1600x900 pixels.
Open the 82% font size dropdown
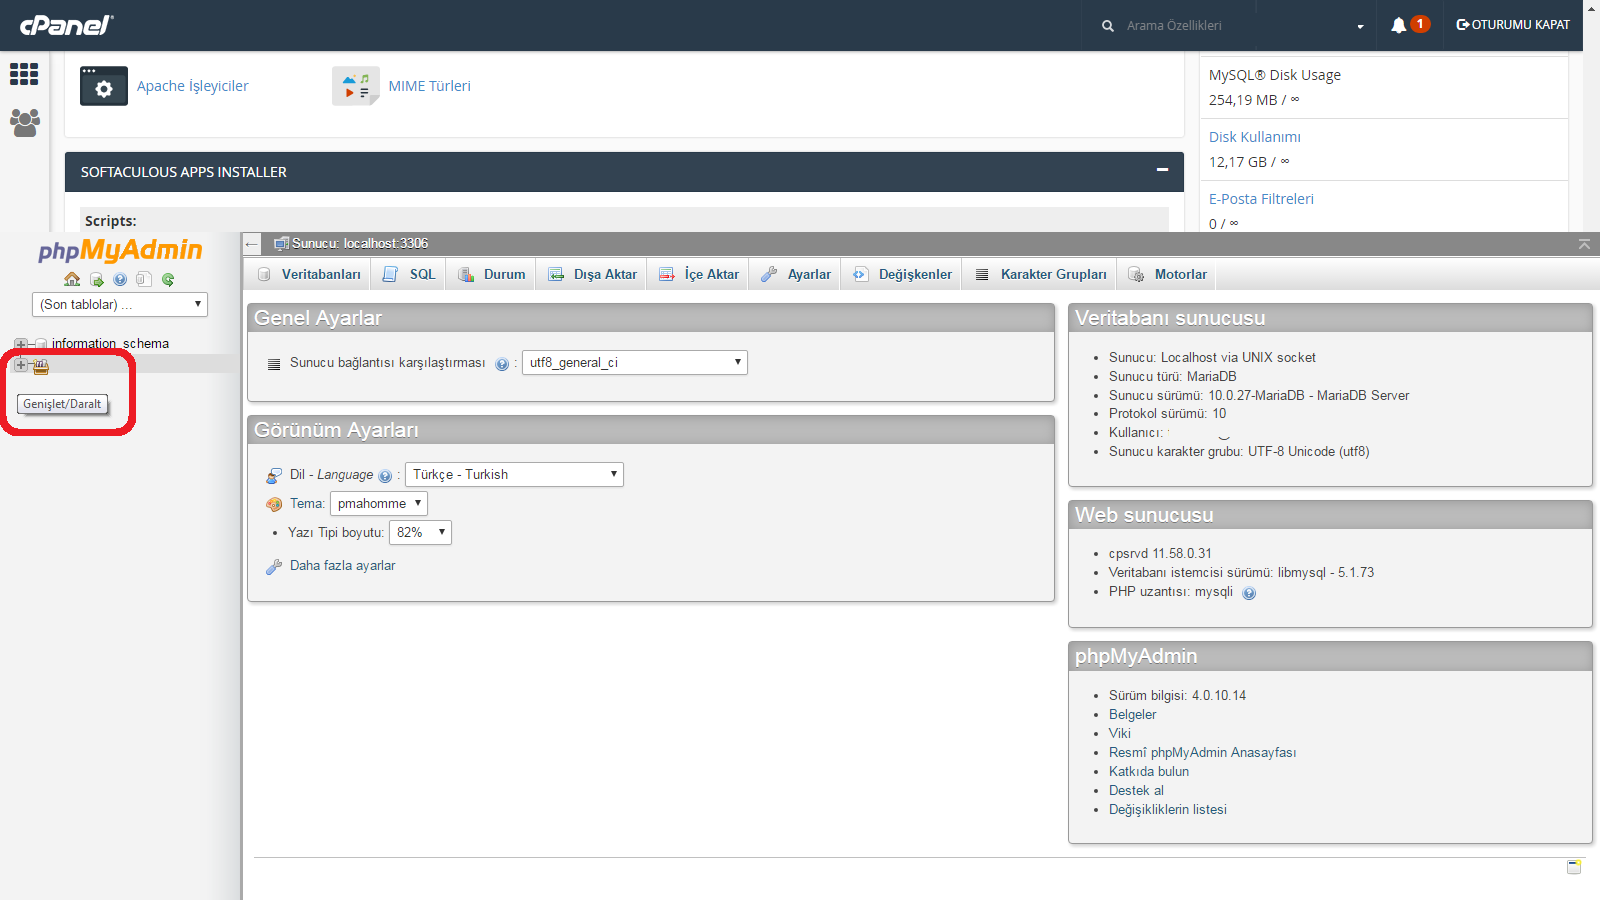pyautogui.click(x=420, y=532)
